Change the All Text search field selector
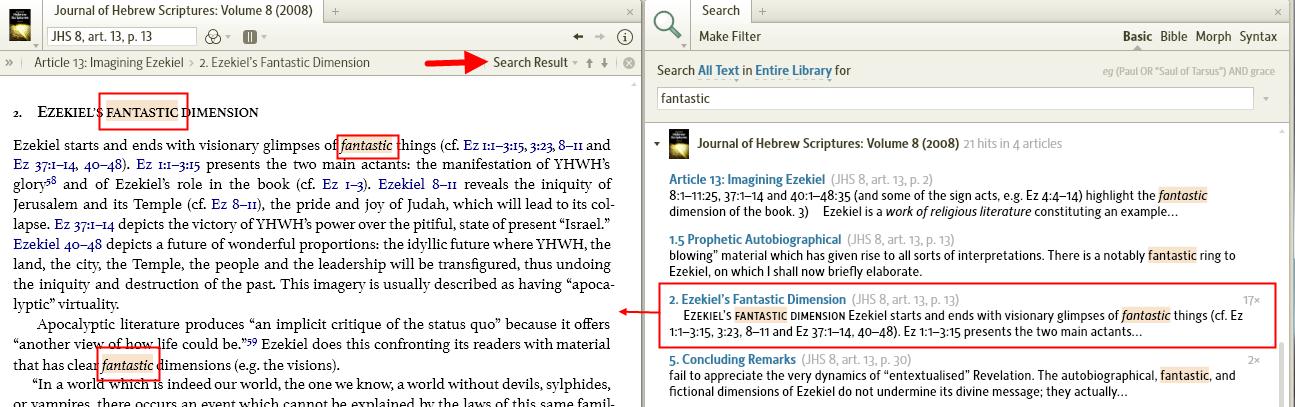The width and height of the screenshot is (1295, 407). [718, 70]
